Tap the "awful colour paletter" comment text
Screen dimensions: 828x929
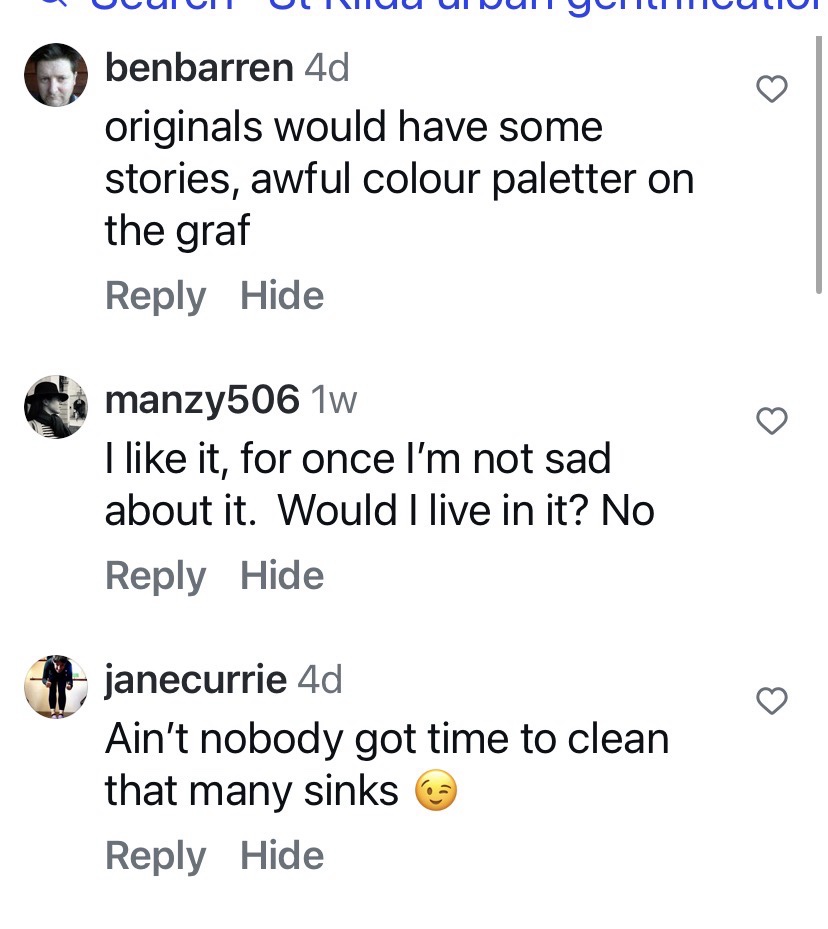399,180
